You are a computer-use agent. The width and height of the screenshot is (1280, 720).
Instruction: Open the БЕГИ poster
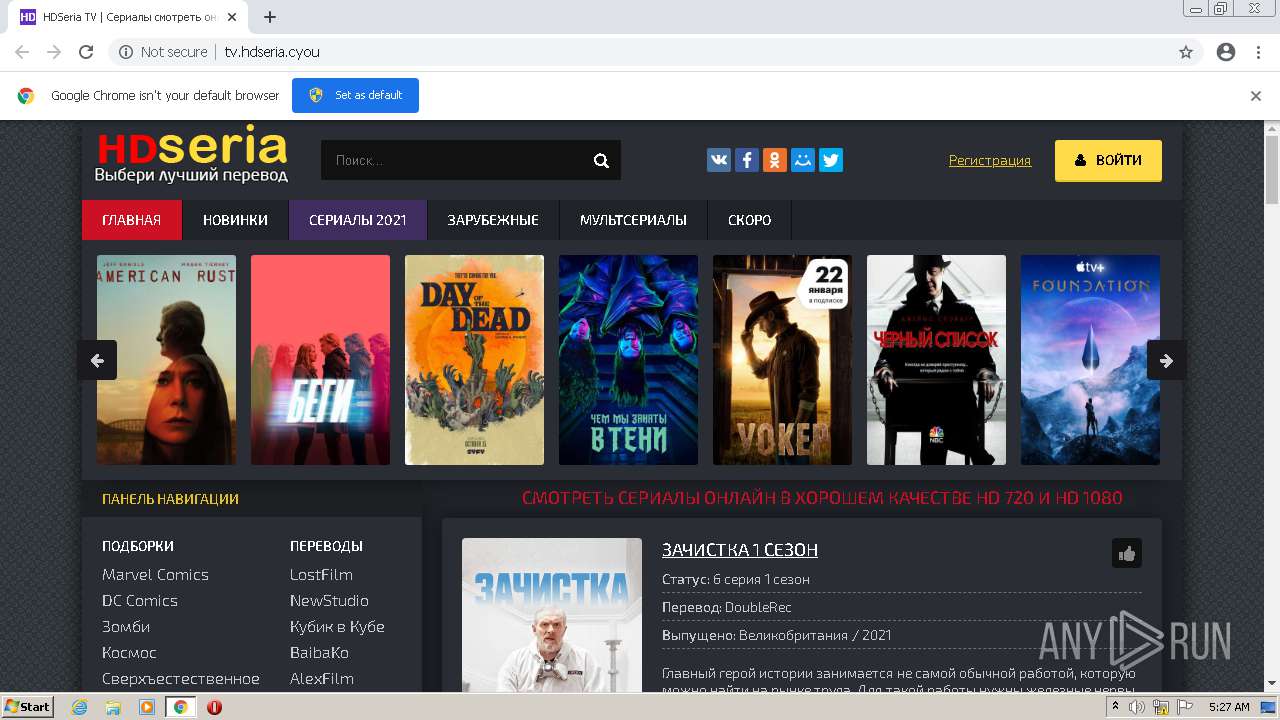click(x=320, y=360)
